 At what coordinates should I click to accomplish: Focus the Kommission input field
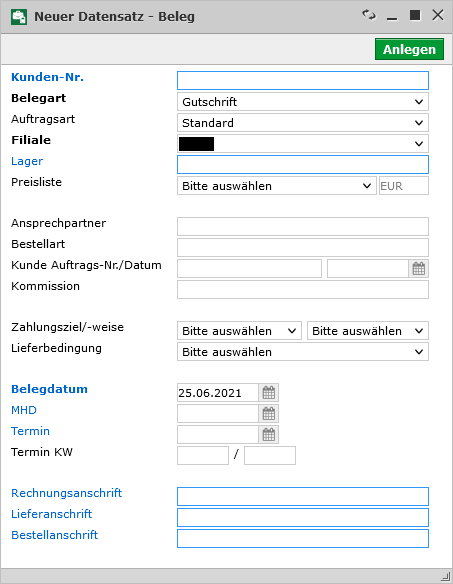pos(303,289)
